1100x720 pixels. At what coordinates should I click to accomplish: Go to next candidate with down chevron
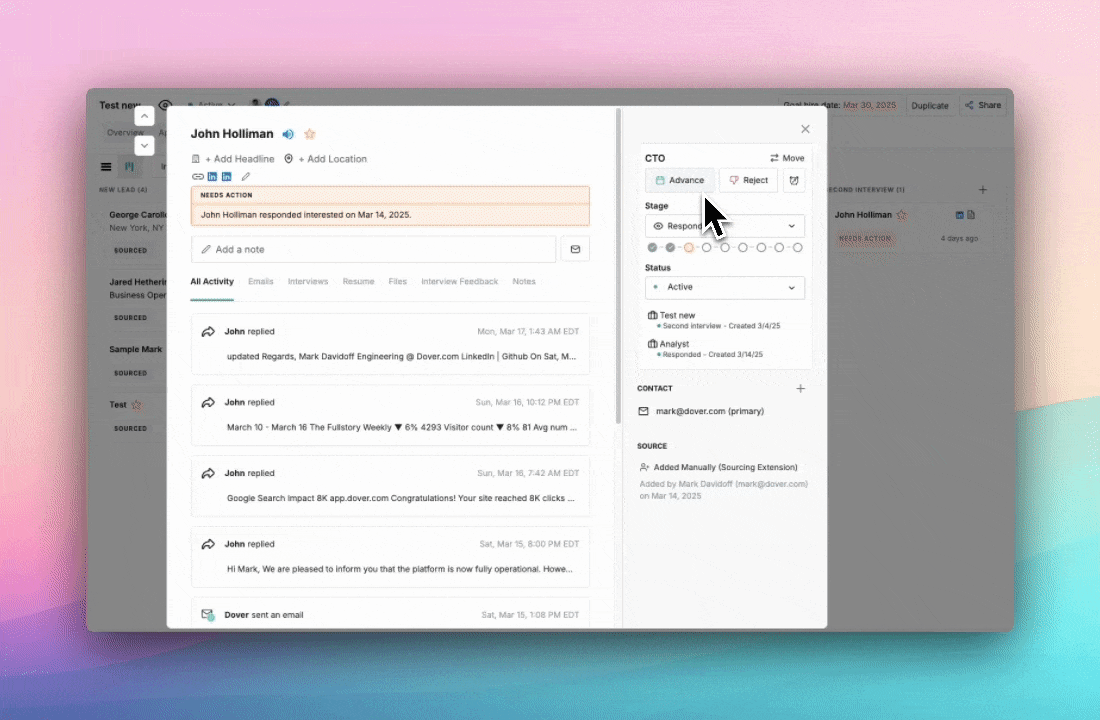[x=144, y=146]
